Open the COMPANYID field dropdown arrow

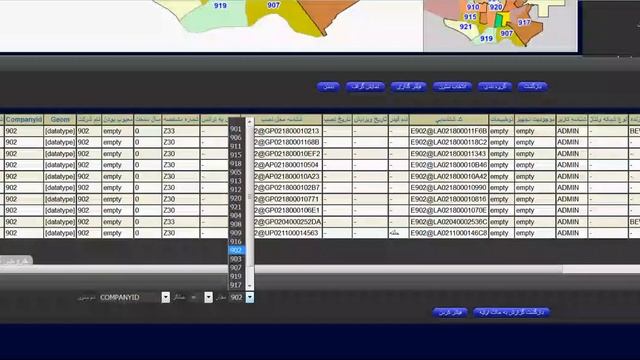[165, 298]
